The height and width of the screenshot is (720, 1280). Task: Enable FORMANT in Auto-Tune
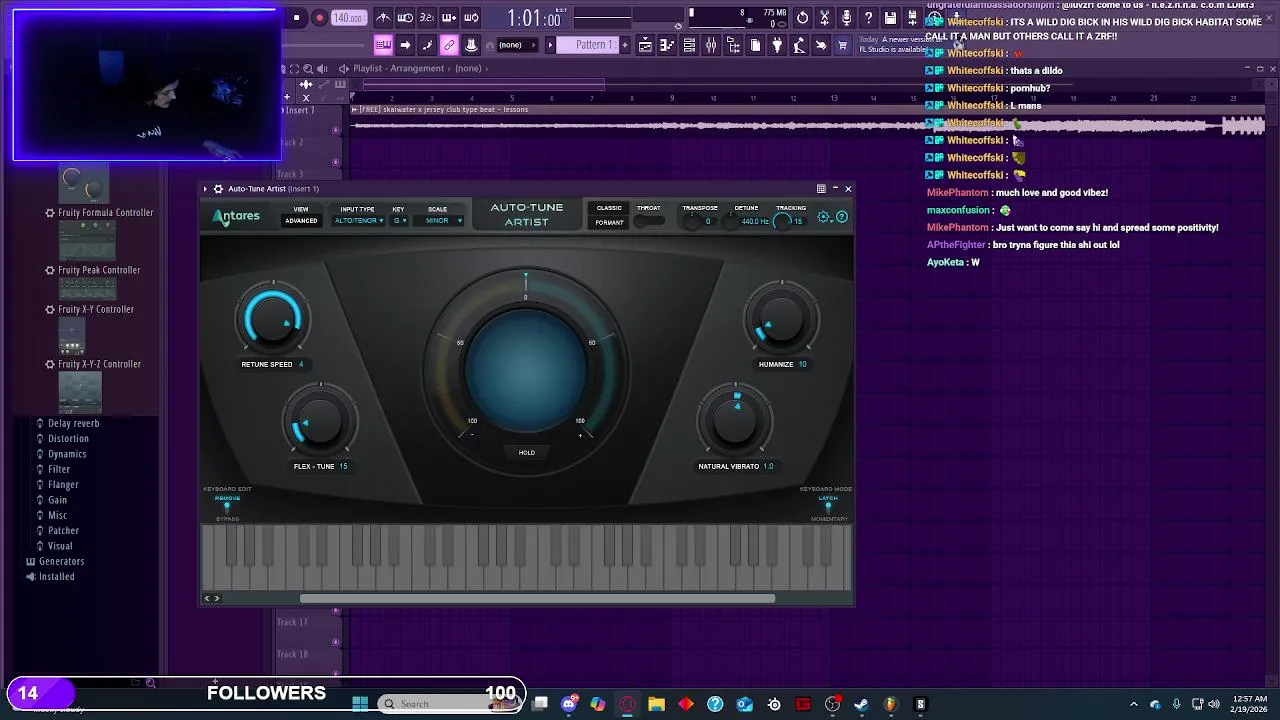coord(609,222)
